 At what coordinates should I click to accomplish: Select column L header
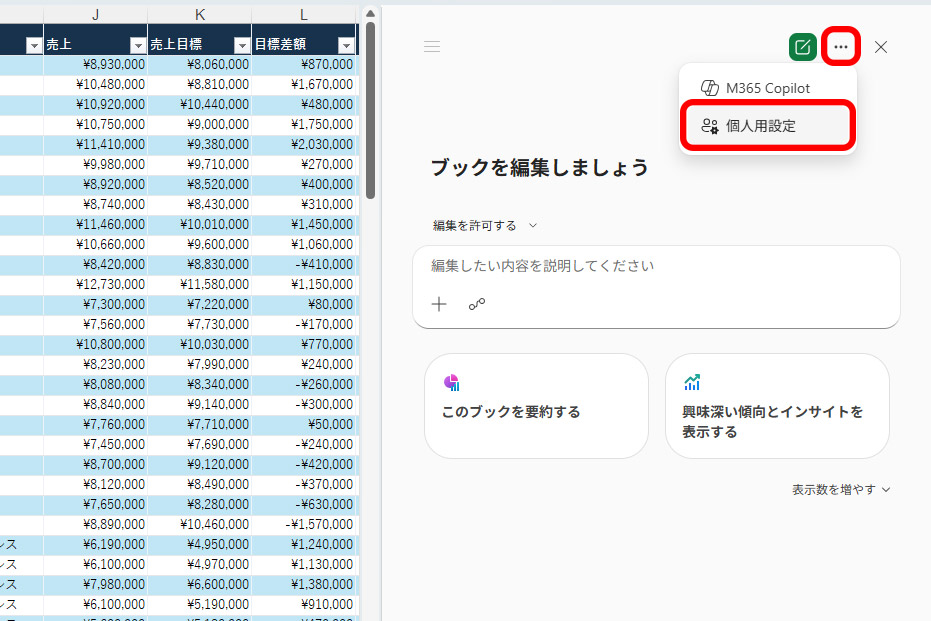click(304, 15)
